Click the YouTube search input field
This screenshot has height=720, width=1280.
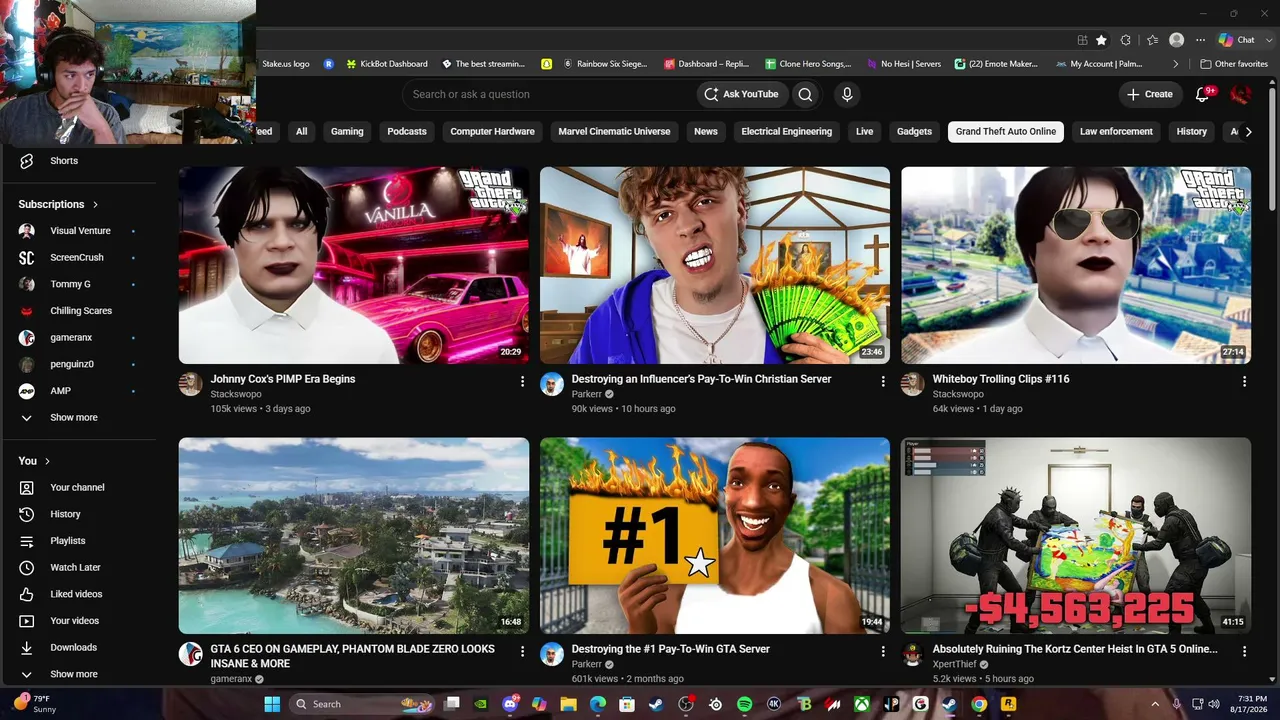click(x=550, y=94)
